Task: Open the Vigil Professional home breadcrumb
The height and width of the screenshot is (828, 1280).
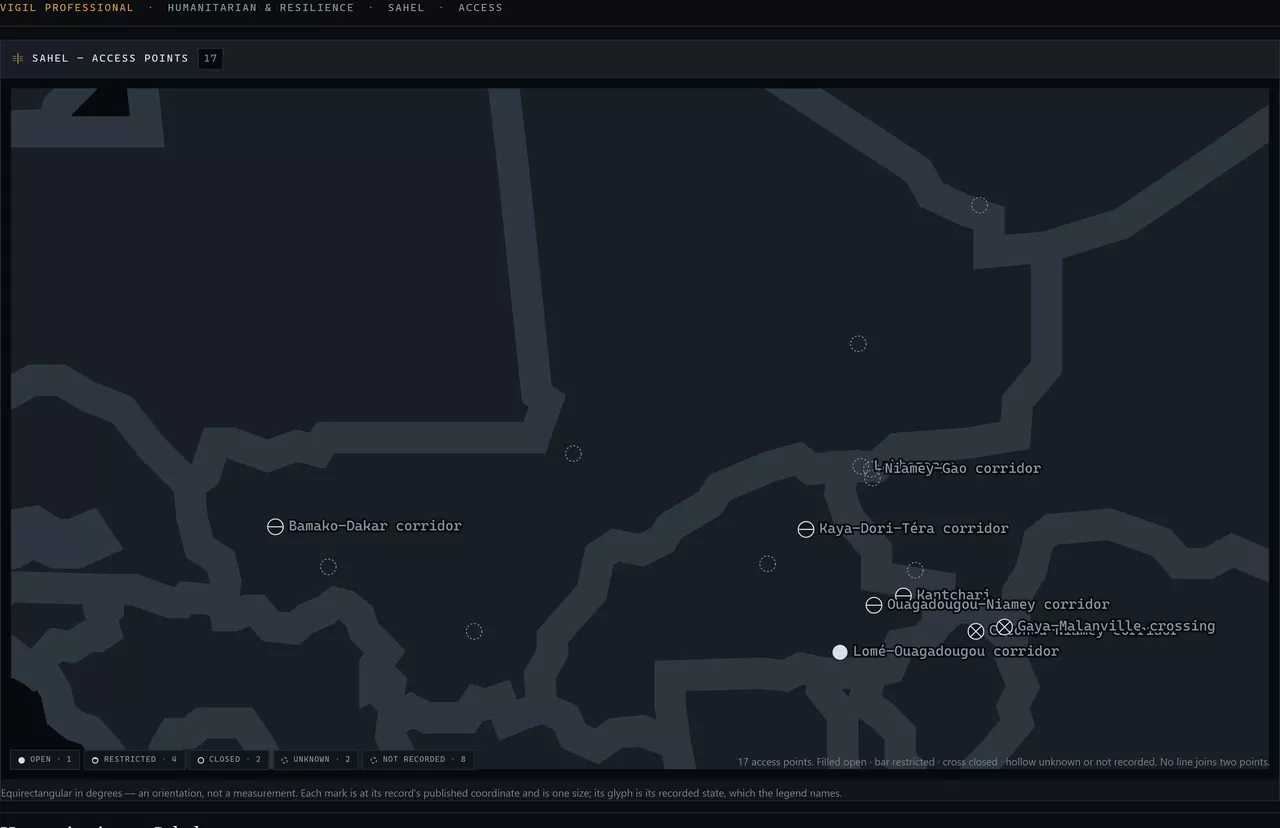Action: coord(67,8)
